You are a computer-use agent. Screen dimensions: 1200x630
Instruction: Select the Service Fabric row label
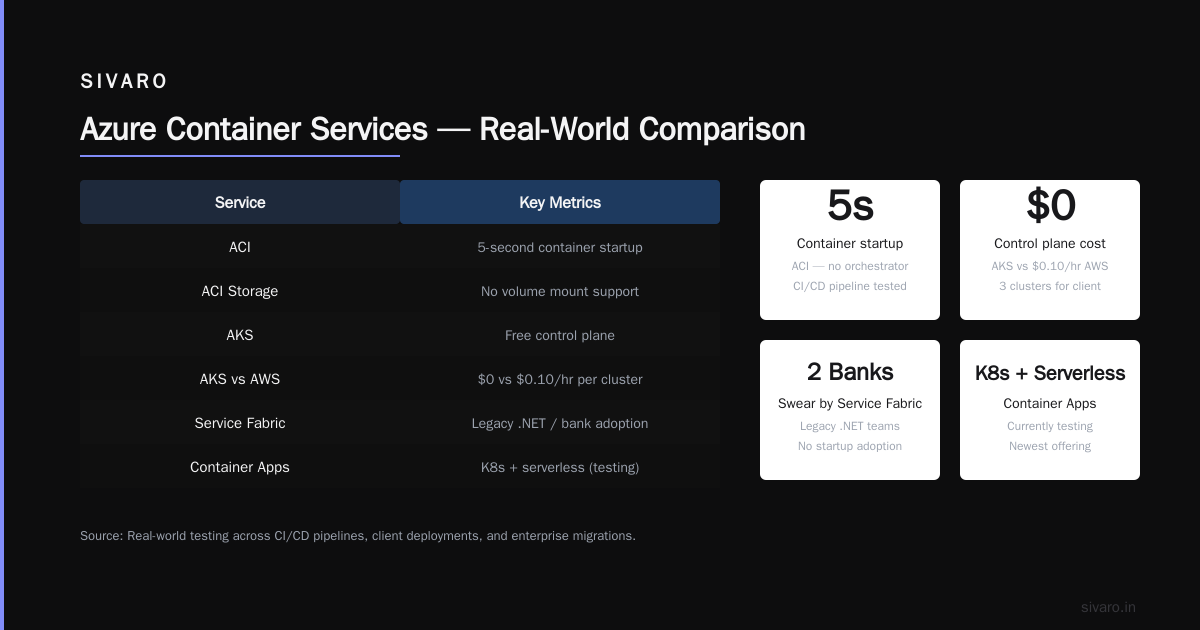tap(240, 423)
